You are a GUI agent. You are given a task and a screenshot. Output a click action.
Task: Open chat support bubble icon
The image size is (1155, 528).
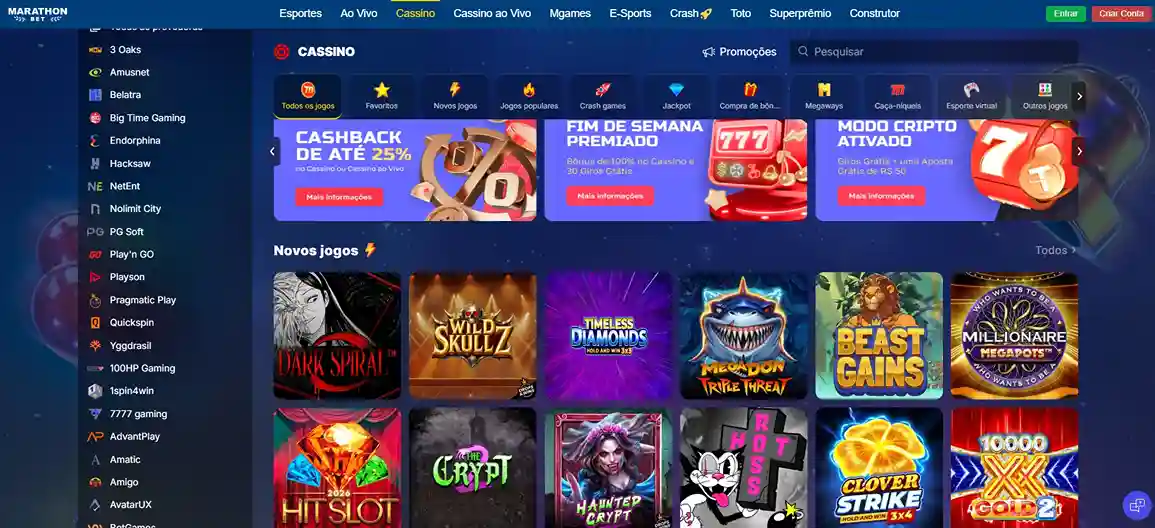pos(1135,504)
